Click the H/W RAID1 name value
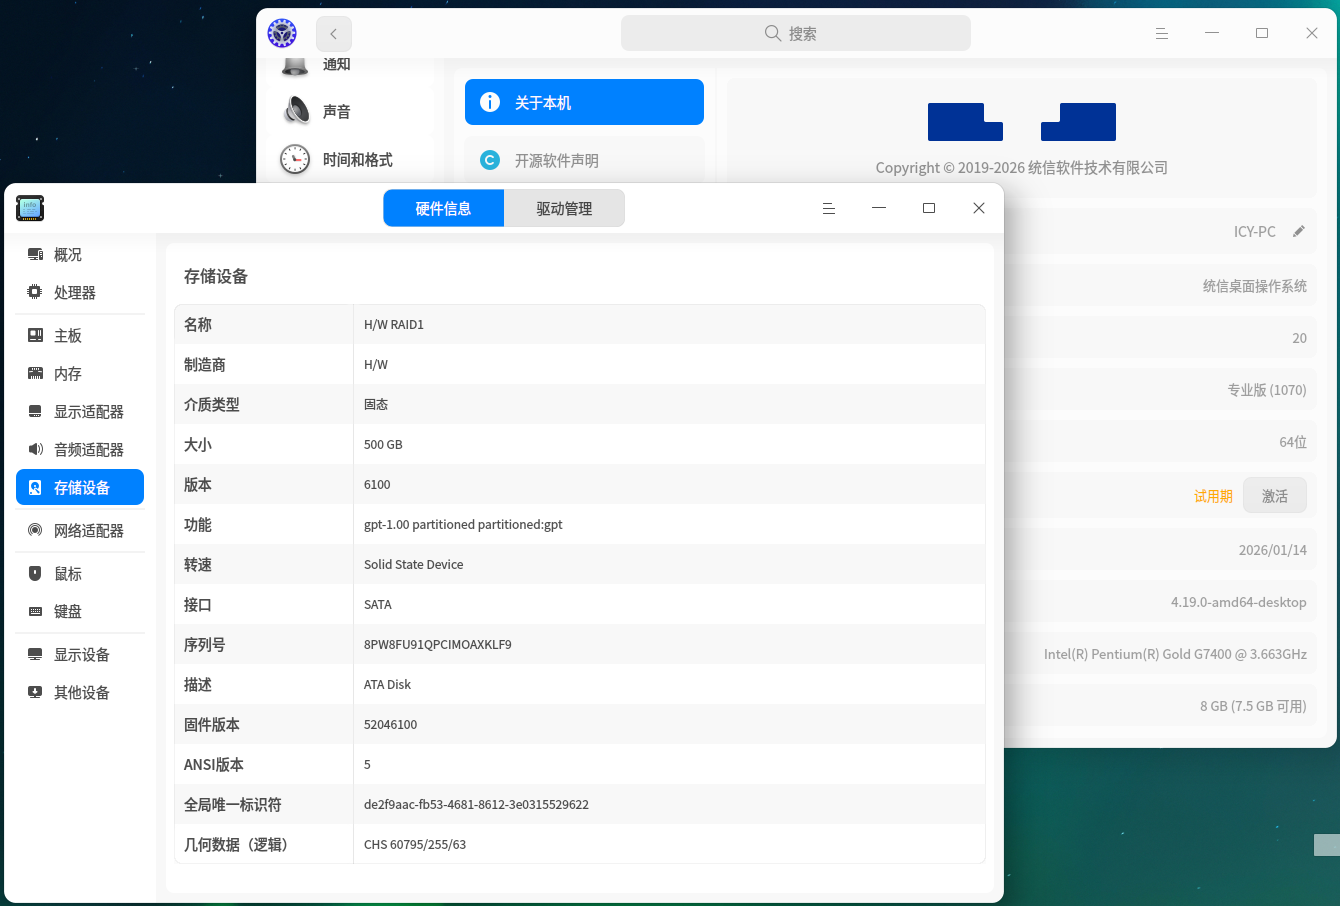Image resolution: width=1340 pixels, height=906 pixels. pos(394,325)
